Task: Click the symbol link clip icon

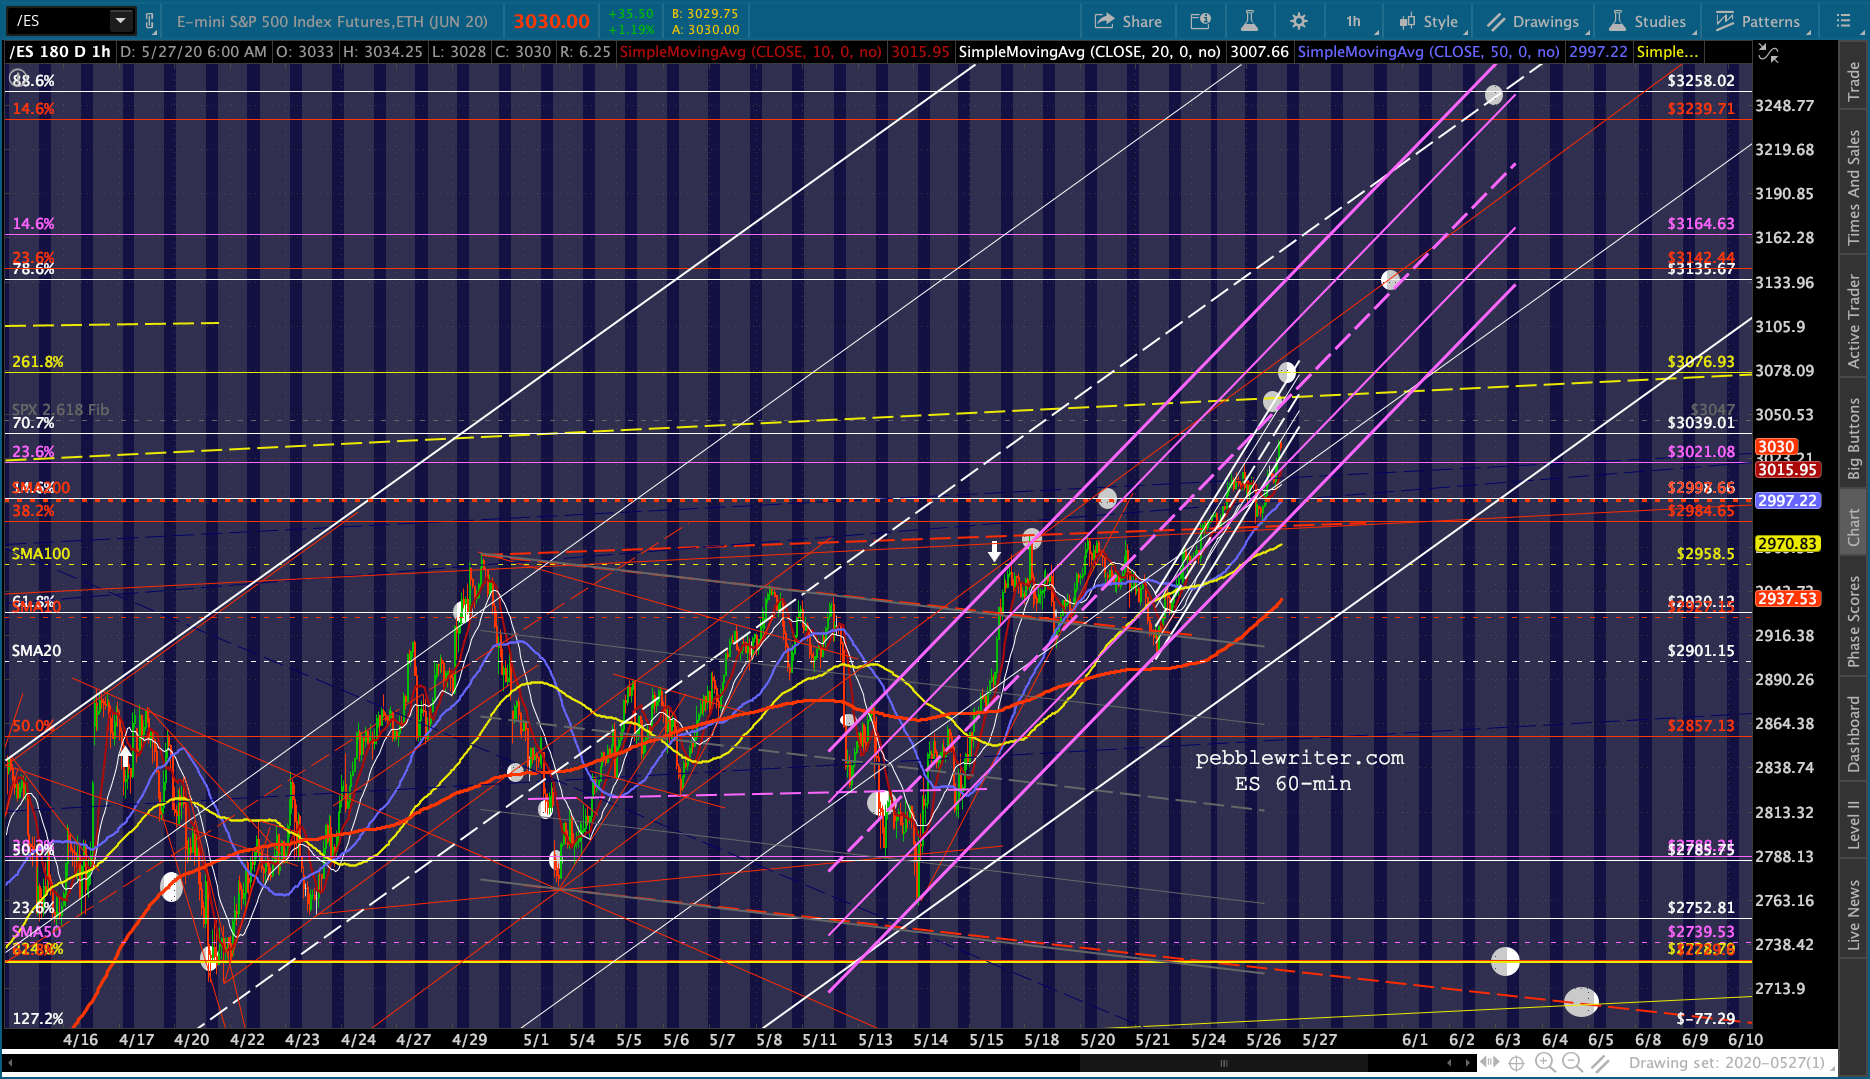Action: [150, 21]
